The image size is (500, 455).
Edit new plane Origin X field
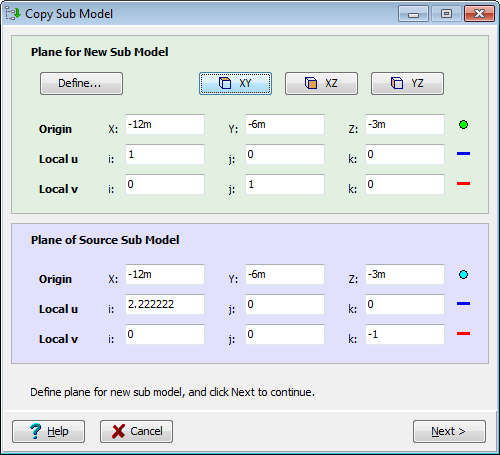(x=165, y=124)
